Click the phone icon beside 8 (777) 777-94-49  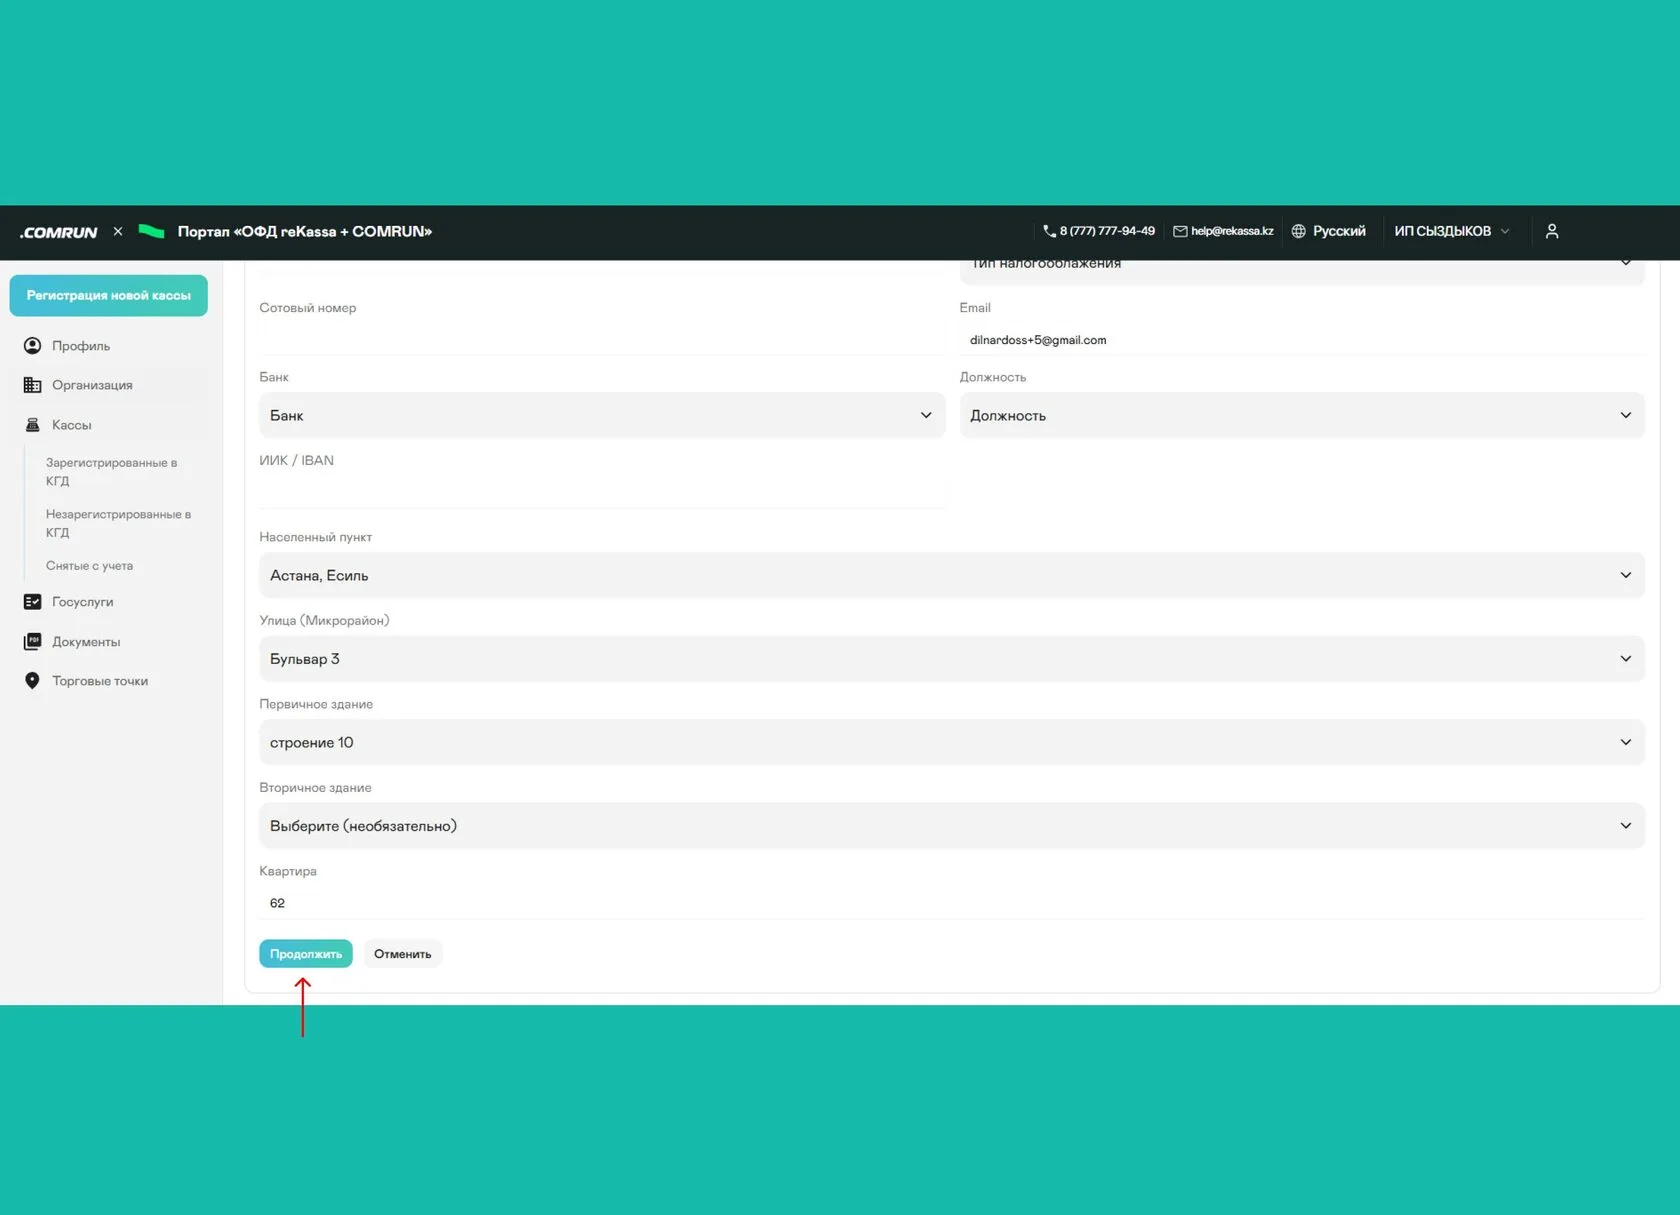[1049, 231]
